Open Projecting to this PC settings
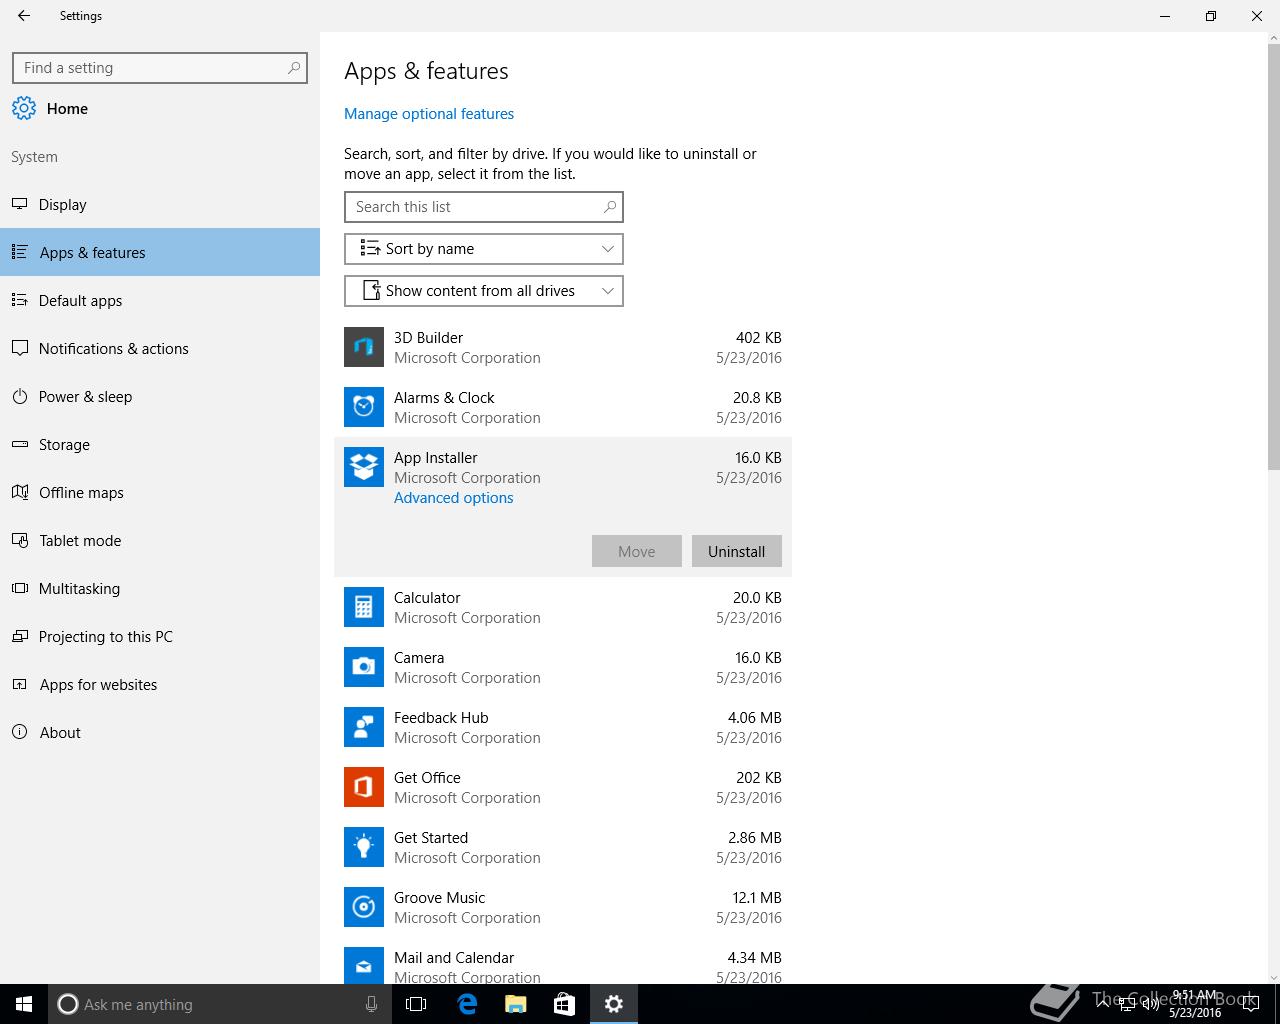Screen dimensions: 1280x1024 160,636
